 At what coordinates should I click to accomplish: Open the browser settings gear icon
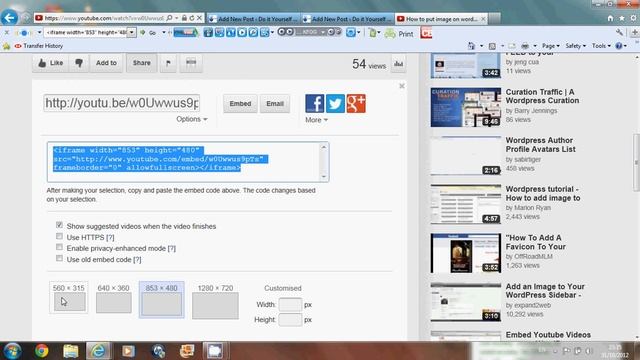633,18
